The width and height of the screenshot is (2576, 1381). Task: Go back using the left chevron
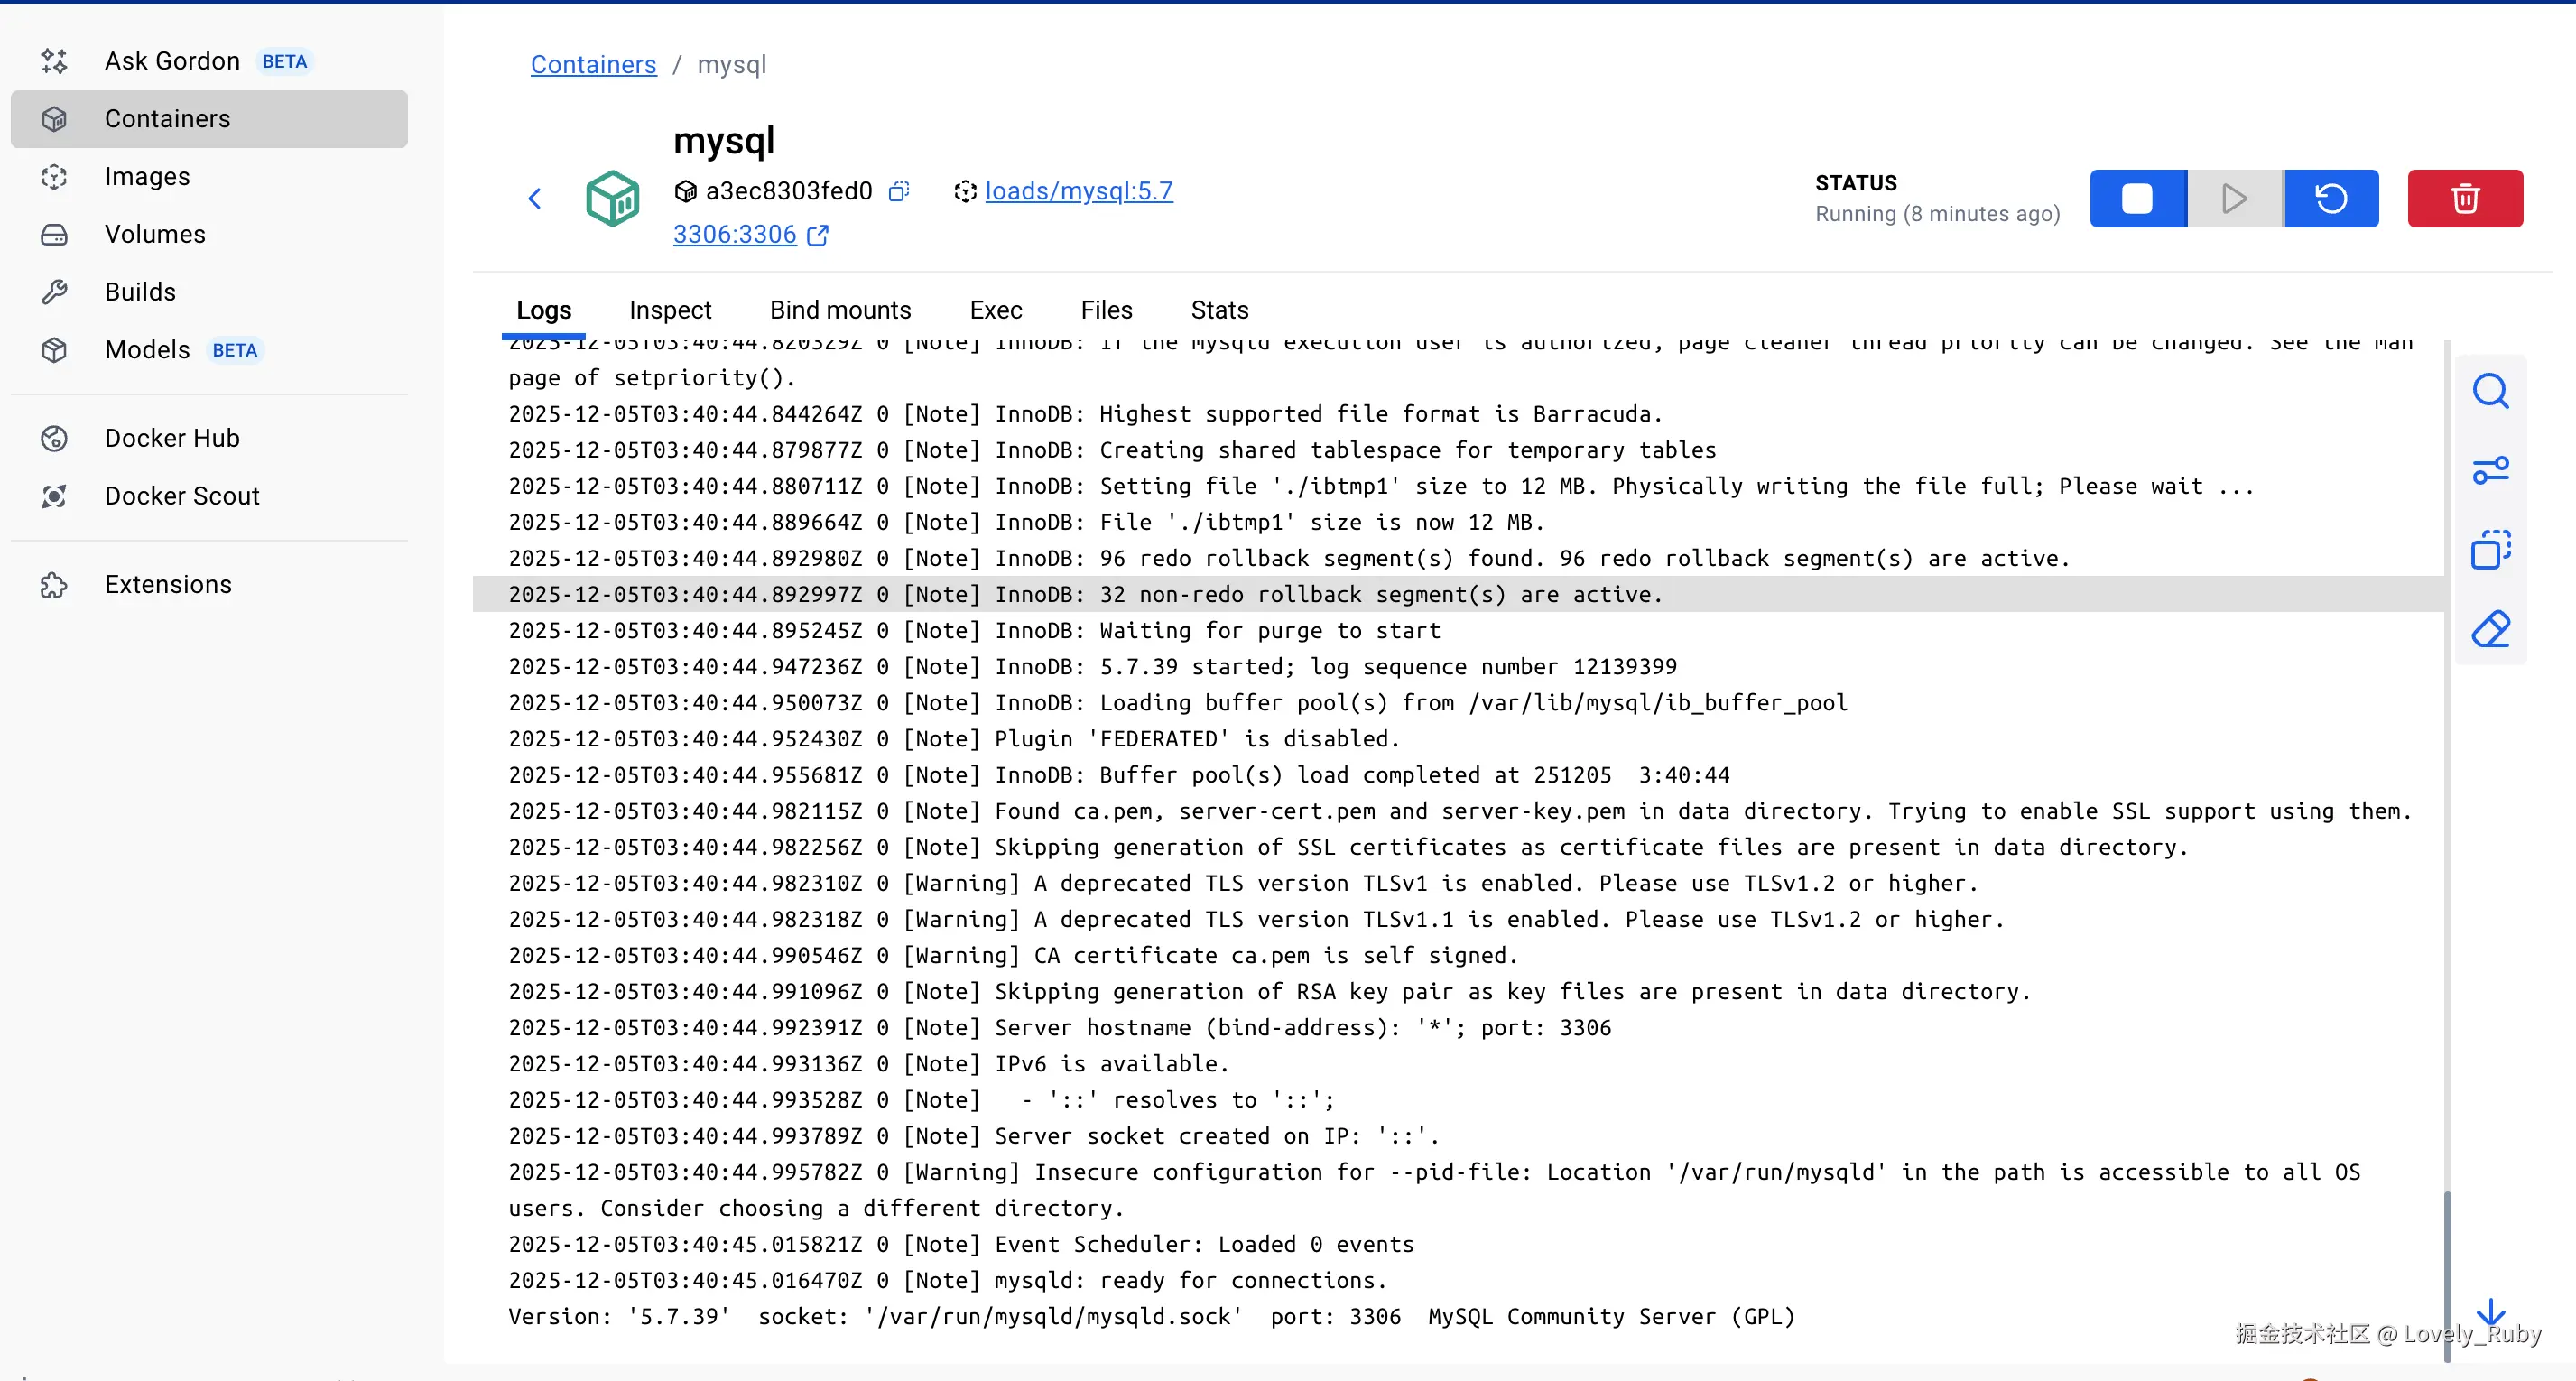pyautogui.click(x=535, y=198)
